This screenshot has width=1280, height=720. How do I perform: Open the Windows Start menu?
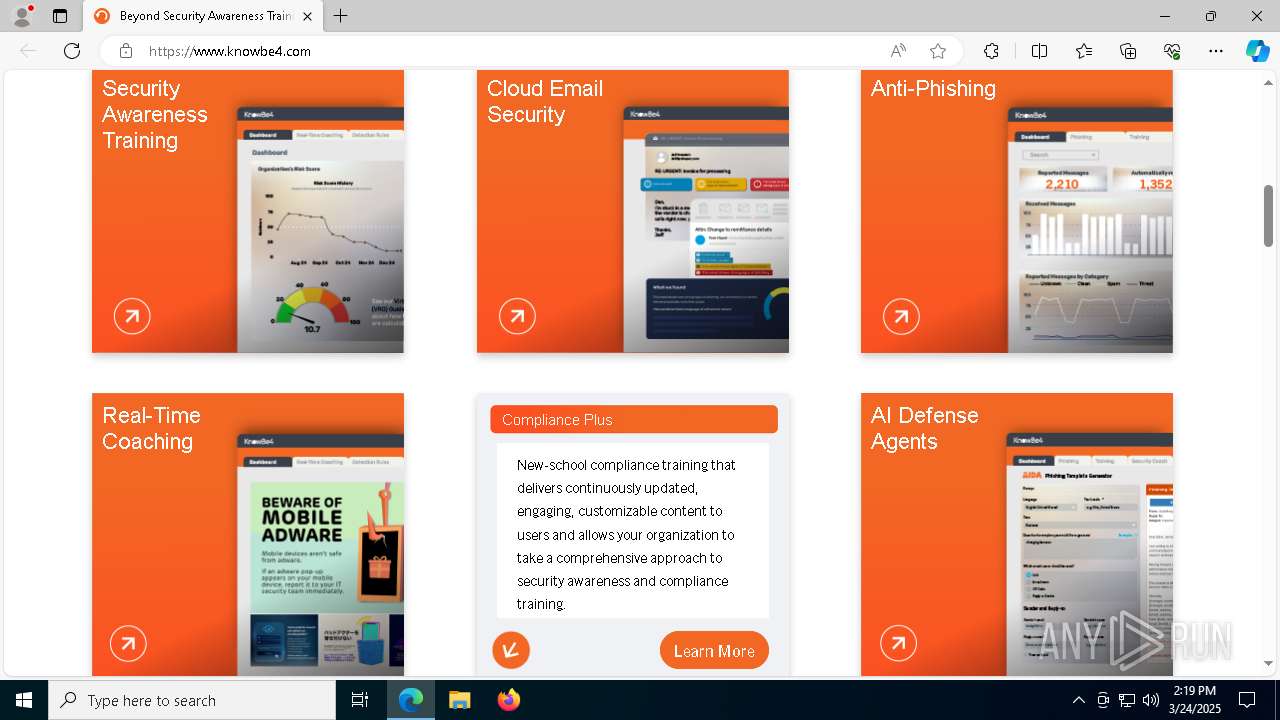click(24, 700)
